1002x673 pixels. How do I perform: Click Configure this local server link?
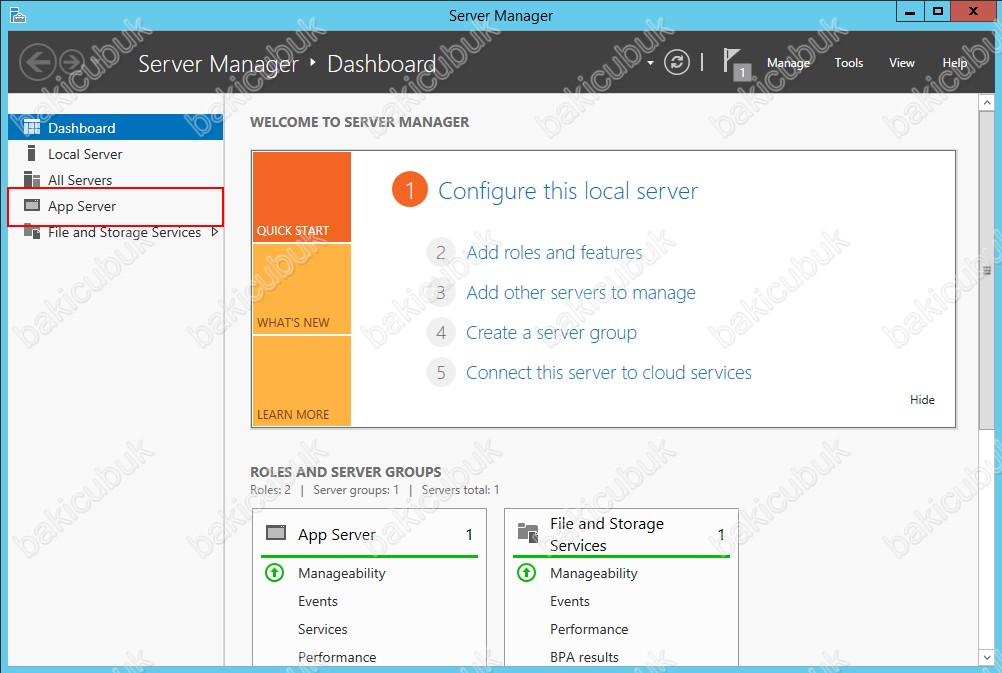[x=567, y=191]
